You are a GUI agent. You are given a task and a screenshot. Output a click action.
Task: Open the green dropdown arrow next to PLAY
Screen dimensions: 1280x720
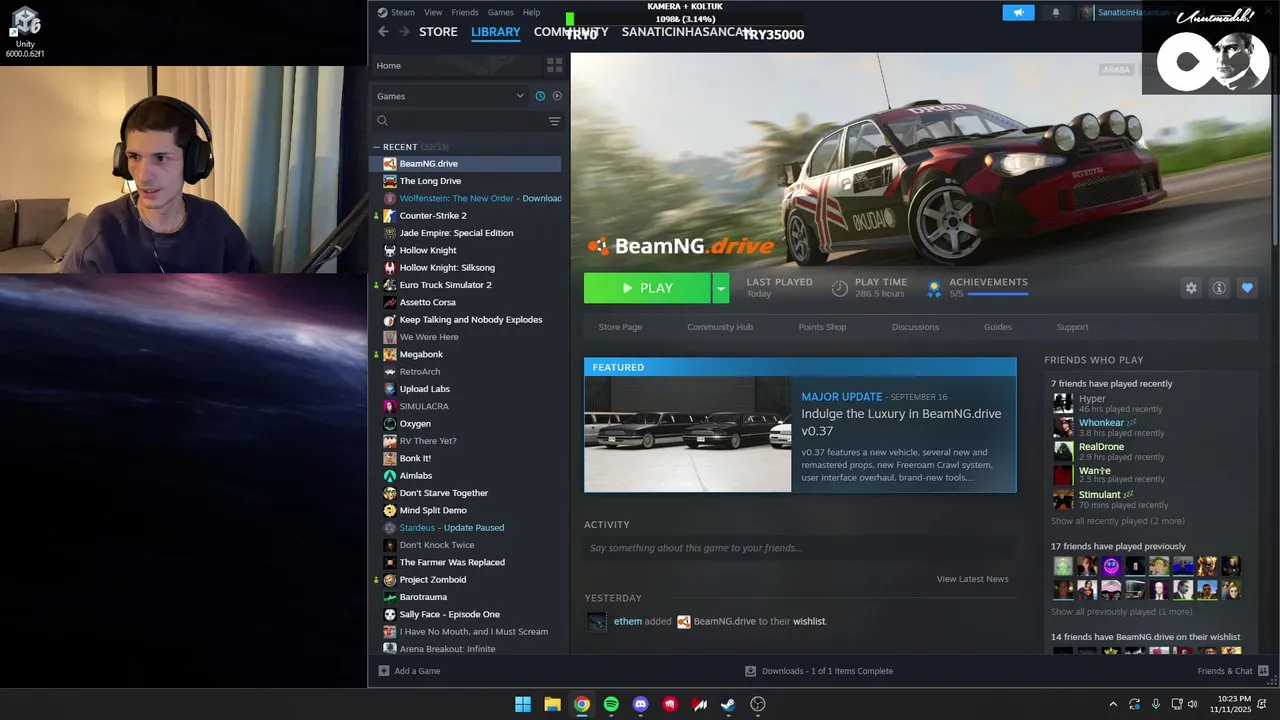[x=720, y=288]
